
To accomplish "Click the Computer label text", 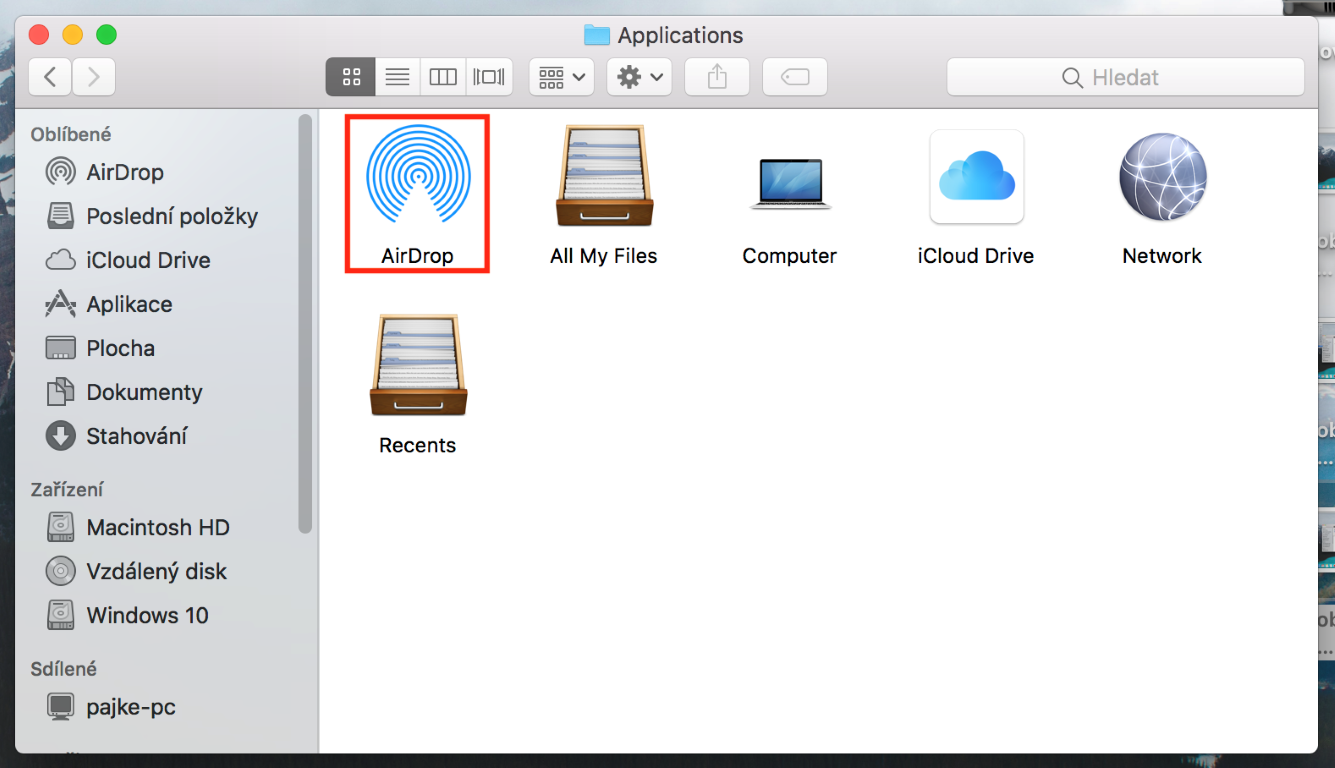I will coord(790,256).
